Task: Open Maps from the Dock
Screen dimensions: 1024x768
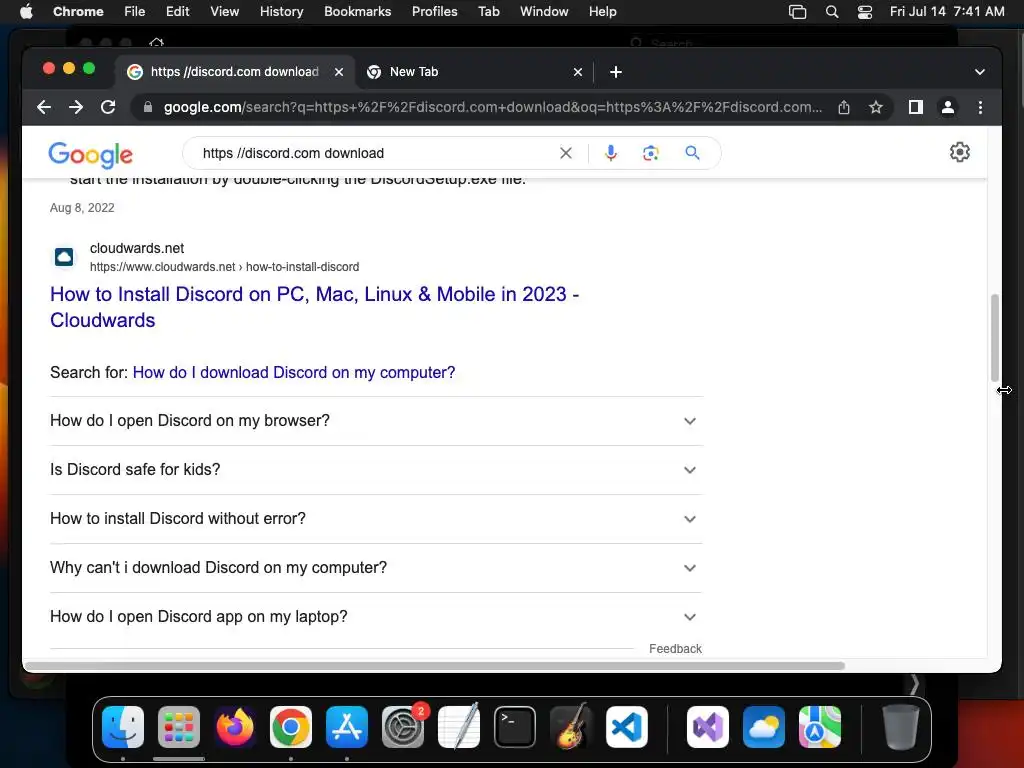Action: pyautogui.click(x=820, y=727)
